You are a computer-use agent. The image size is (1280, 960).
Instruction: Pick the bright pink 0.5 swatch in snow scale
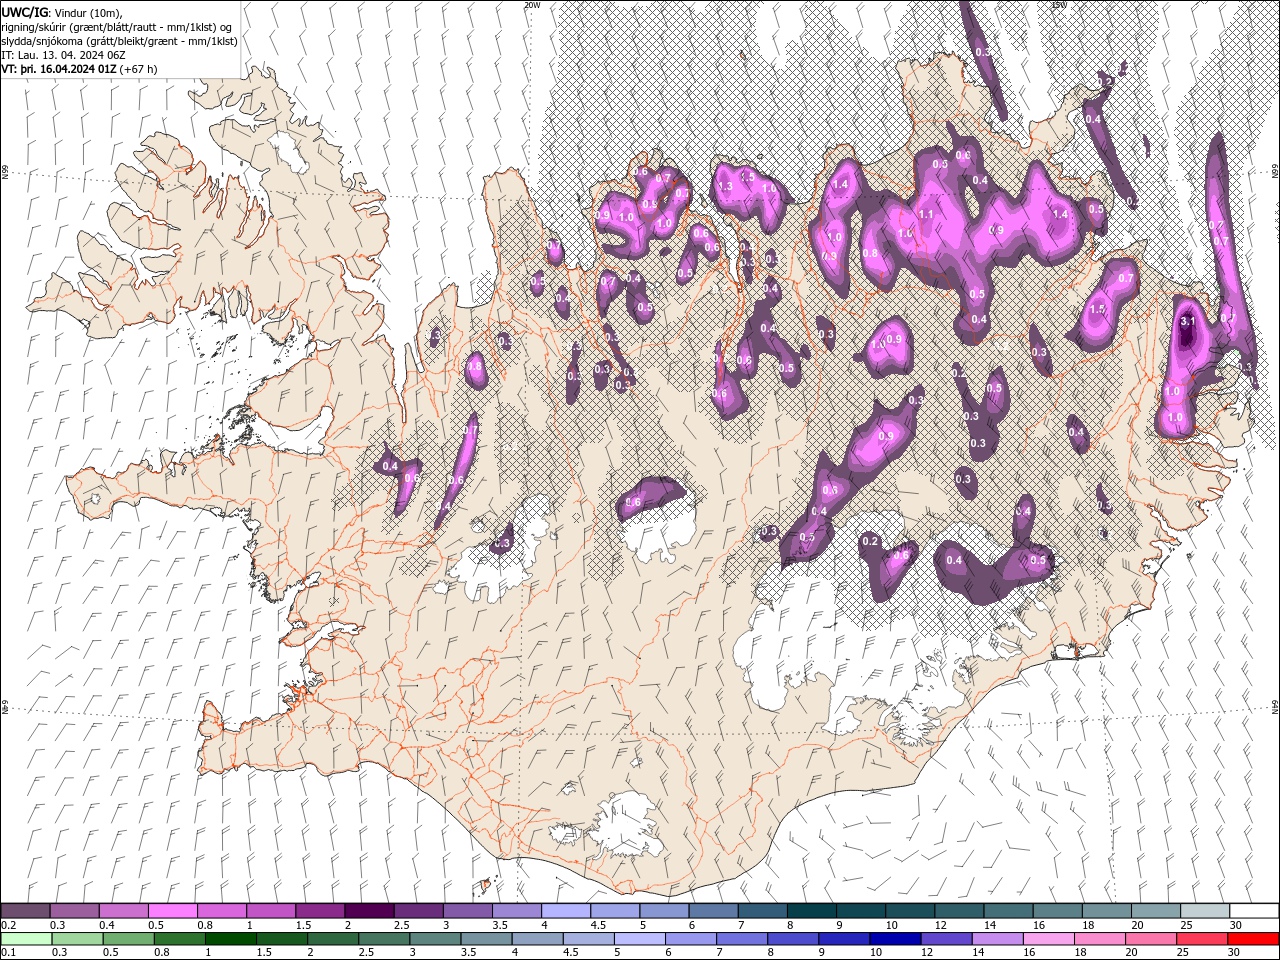(x=172, y=911)
